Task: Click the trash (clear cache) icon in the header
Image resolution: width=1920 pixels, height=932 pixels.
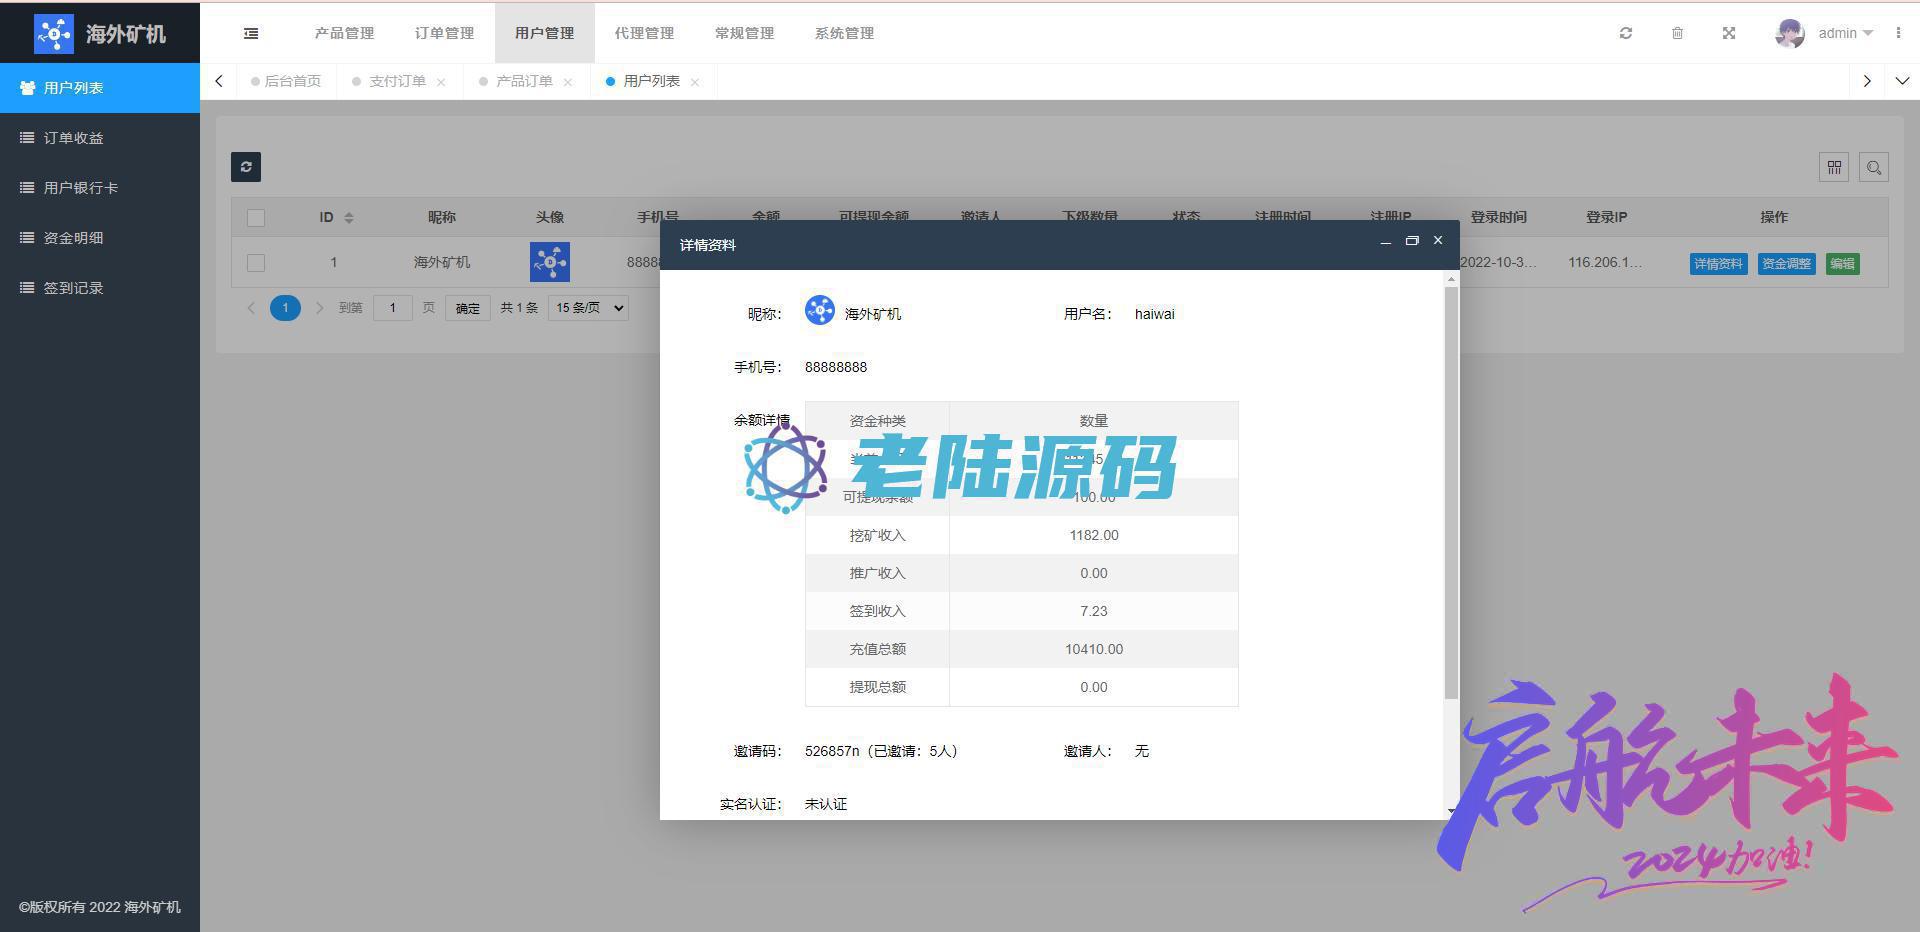Action: point(1677,33)
